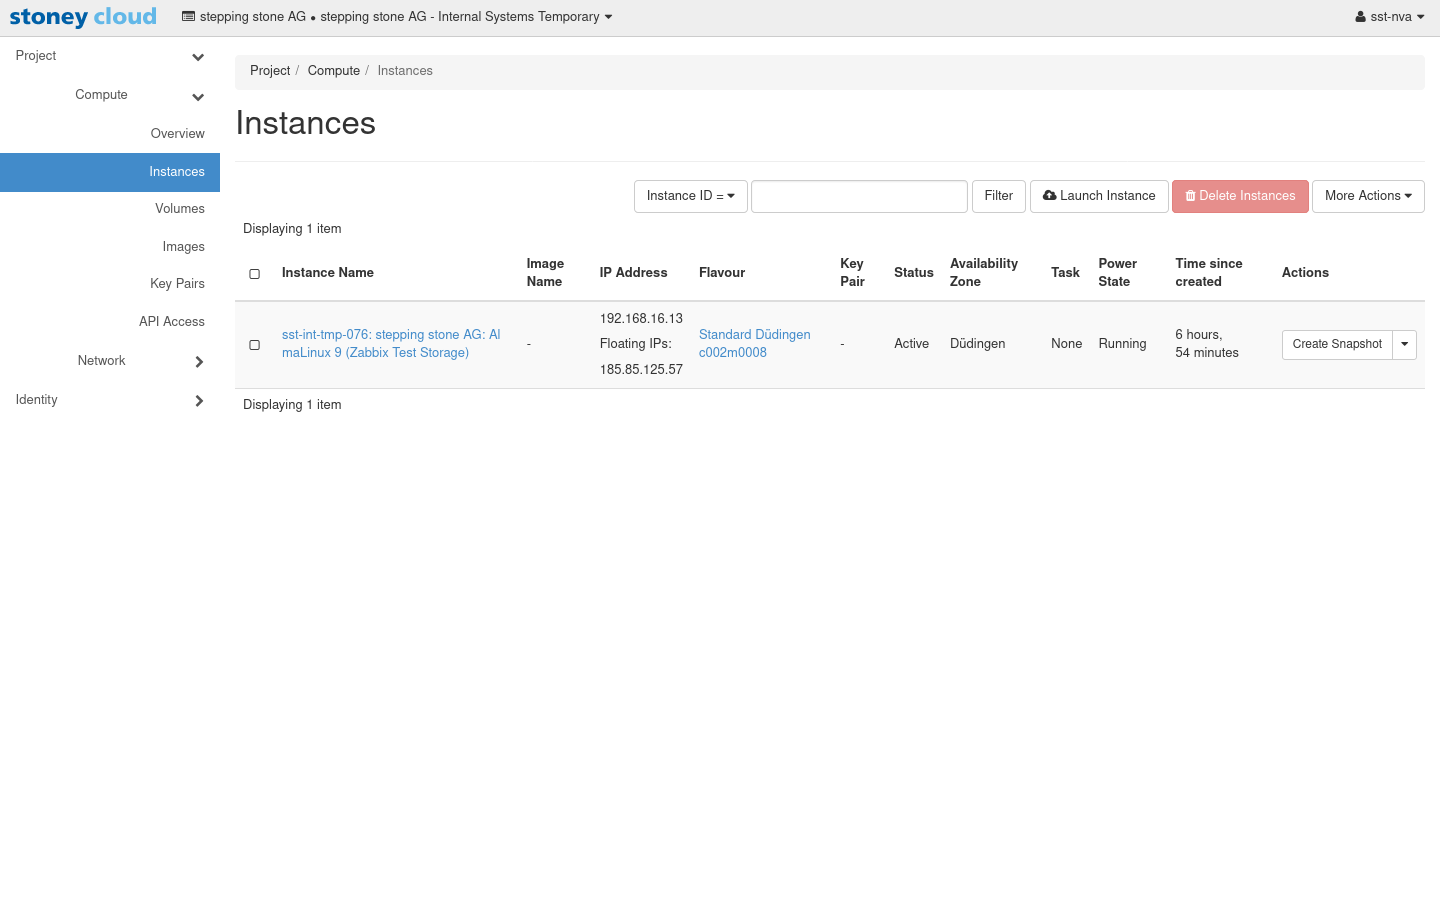Click the Delete Instances button
The width and height of the screenshot is (1440, 900).
point(1240,196)
